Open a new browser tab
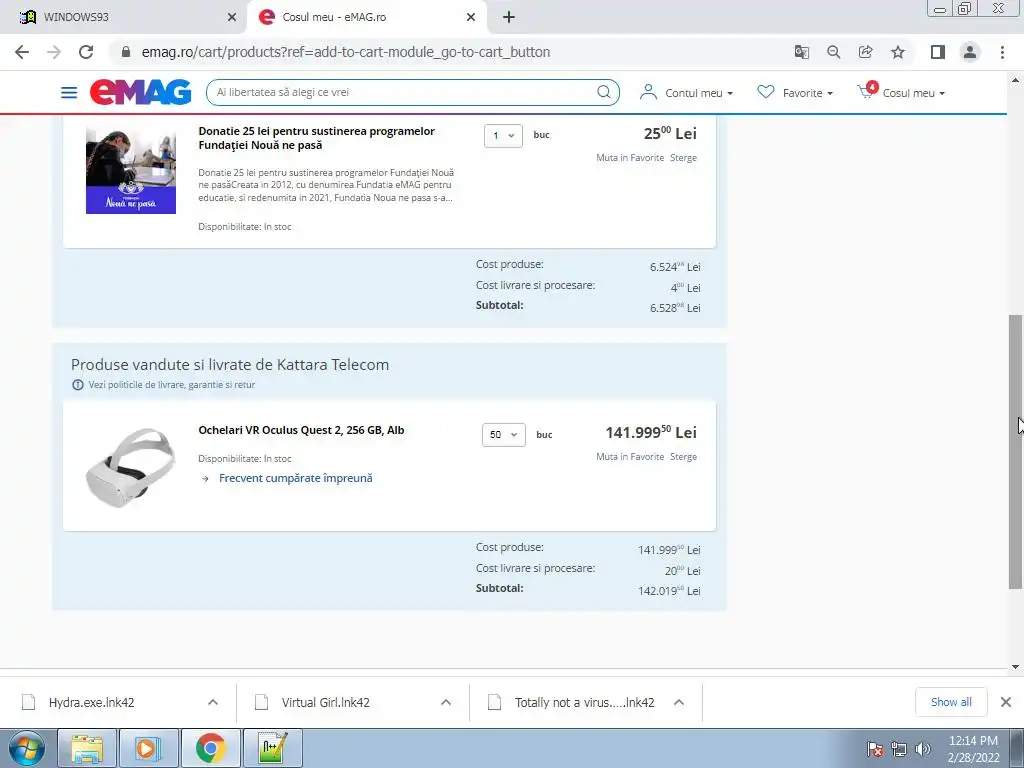Viewport: 1024px width, 768px height. [x=509, y=17]
